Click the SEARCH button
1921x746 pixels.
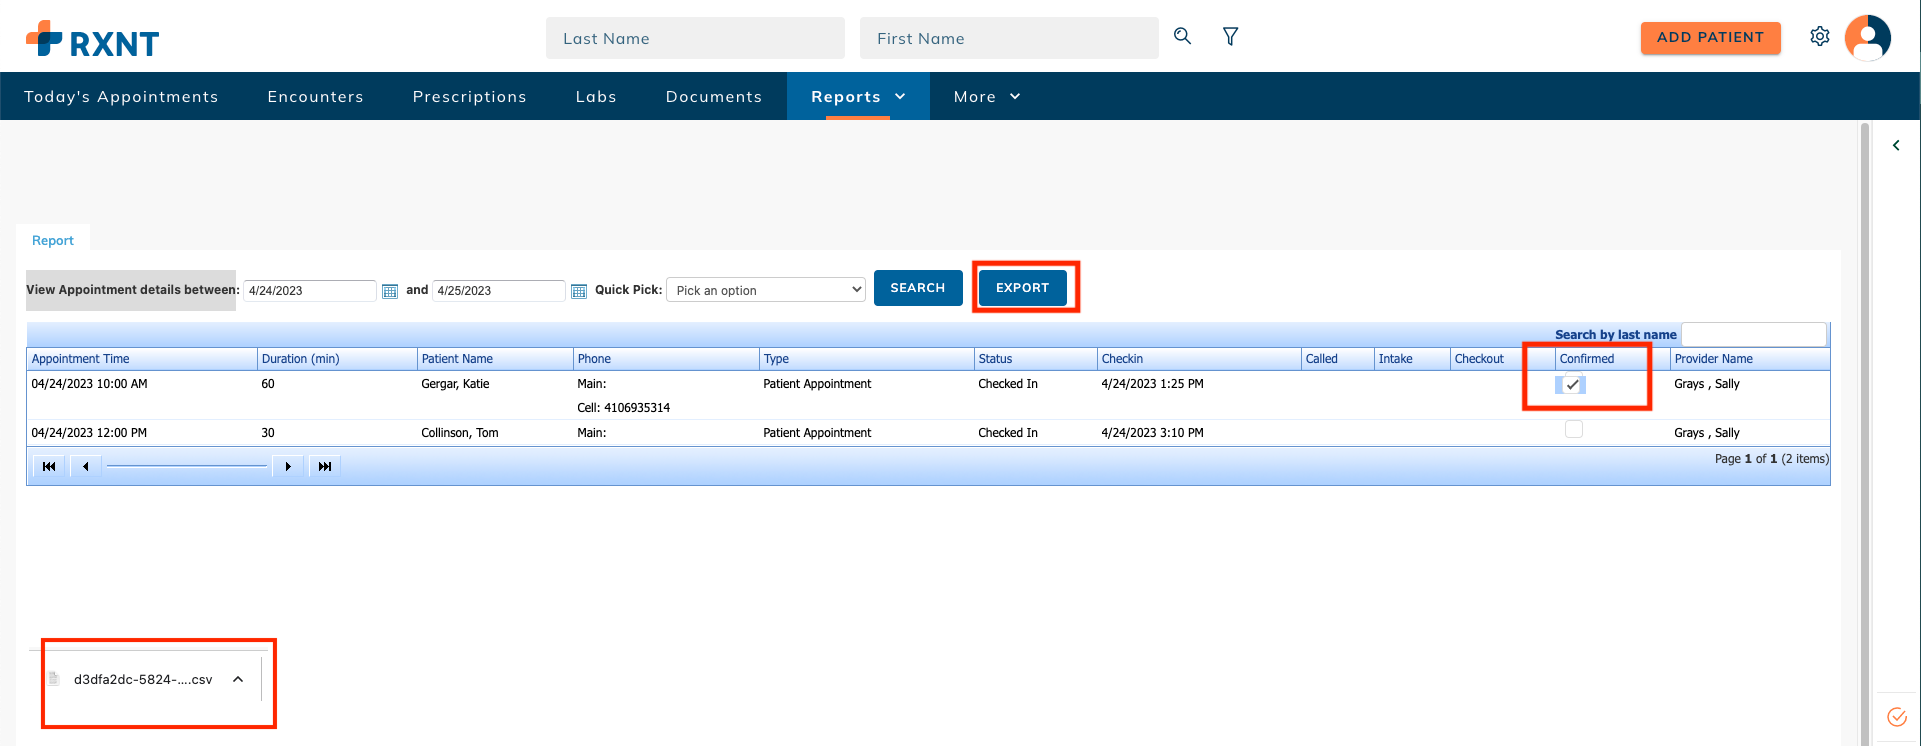[918, 288]
